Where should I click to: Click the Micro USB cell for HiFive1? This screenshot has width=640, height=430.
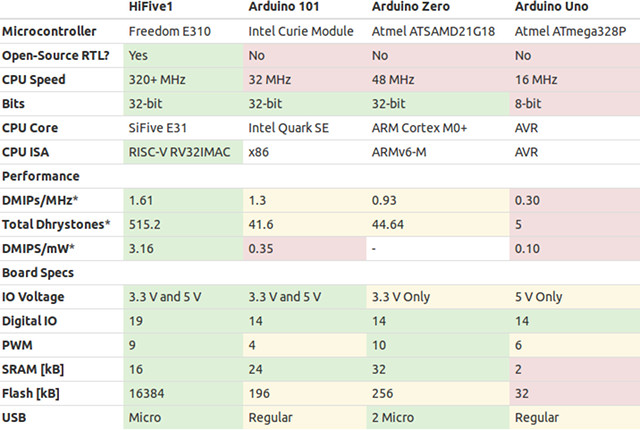pyautogui.click(x=183, y=417)
